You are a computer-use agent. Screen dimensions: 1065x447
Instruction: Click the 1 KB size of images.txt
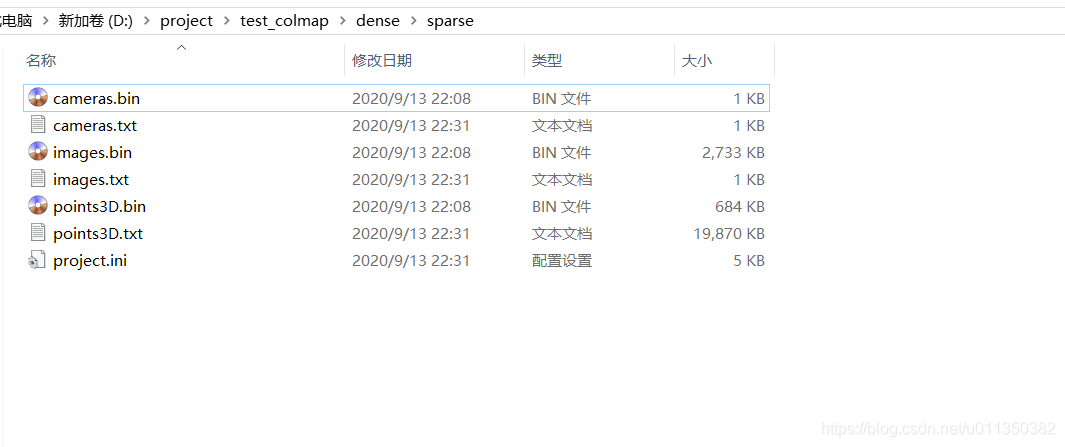tap(749, 180)
